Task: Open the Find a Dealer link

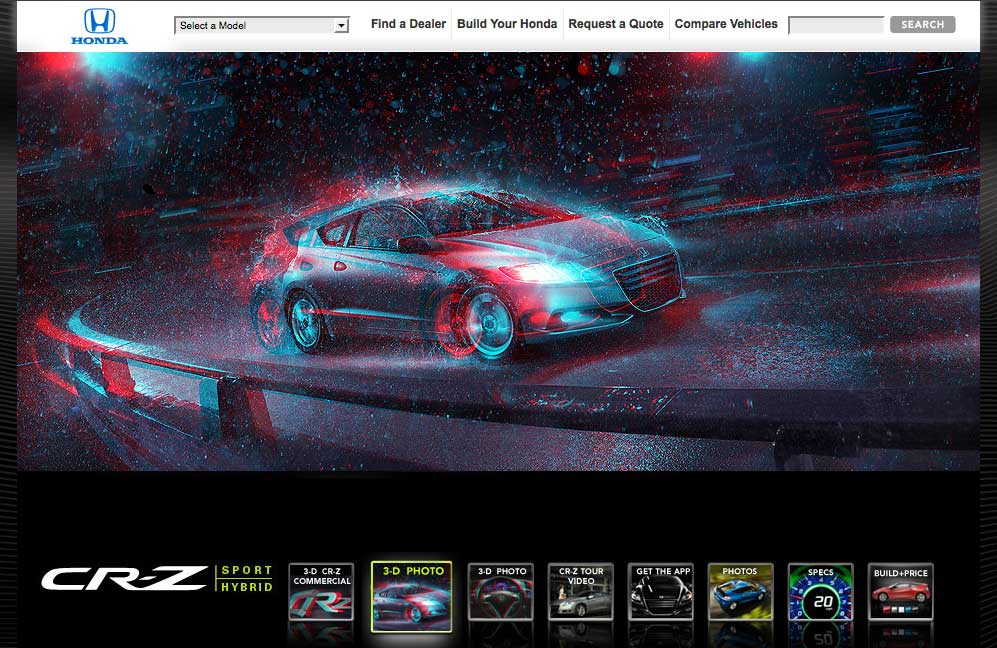Action: 408,24
